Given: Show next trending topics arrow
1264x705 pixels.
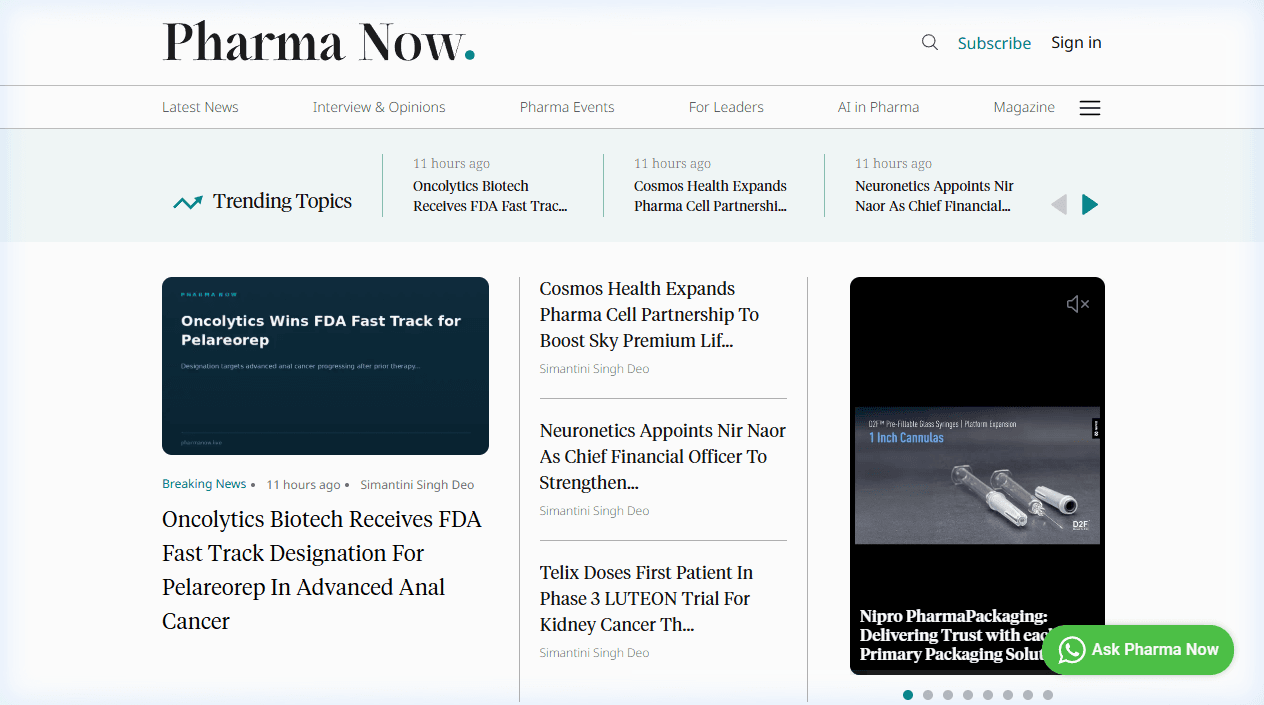Looking at the screenshot, I should 1090,205.
